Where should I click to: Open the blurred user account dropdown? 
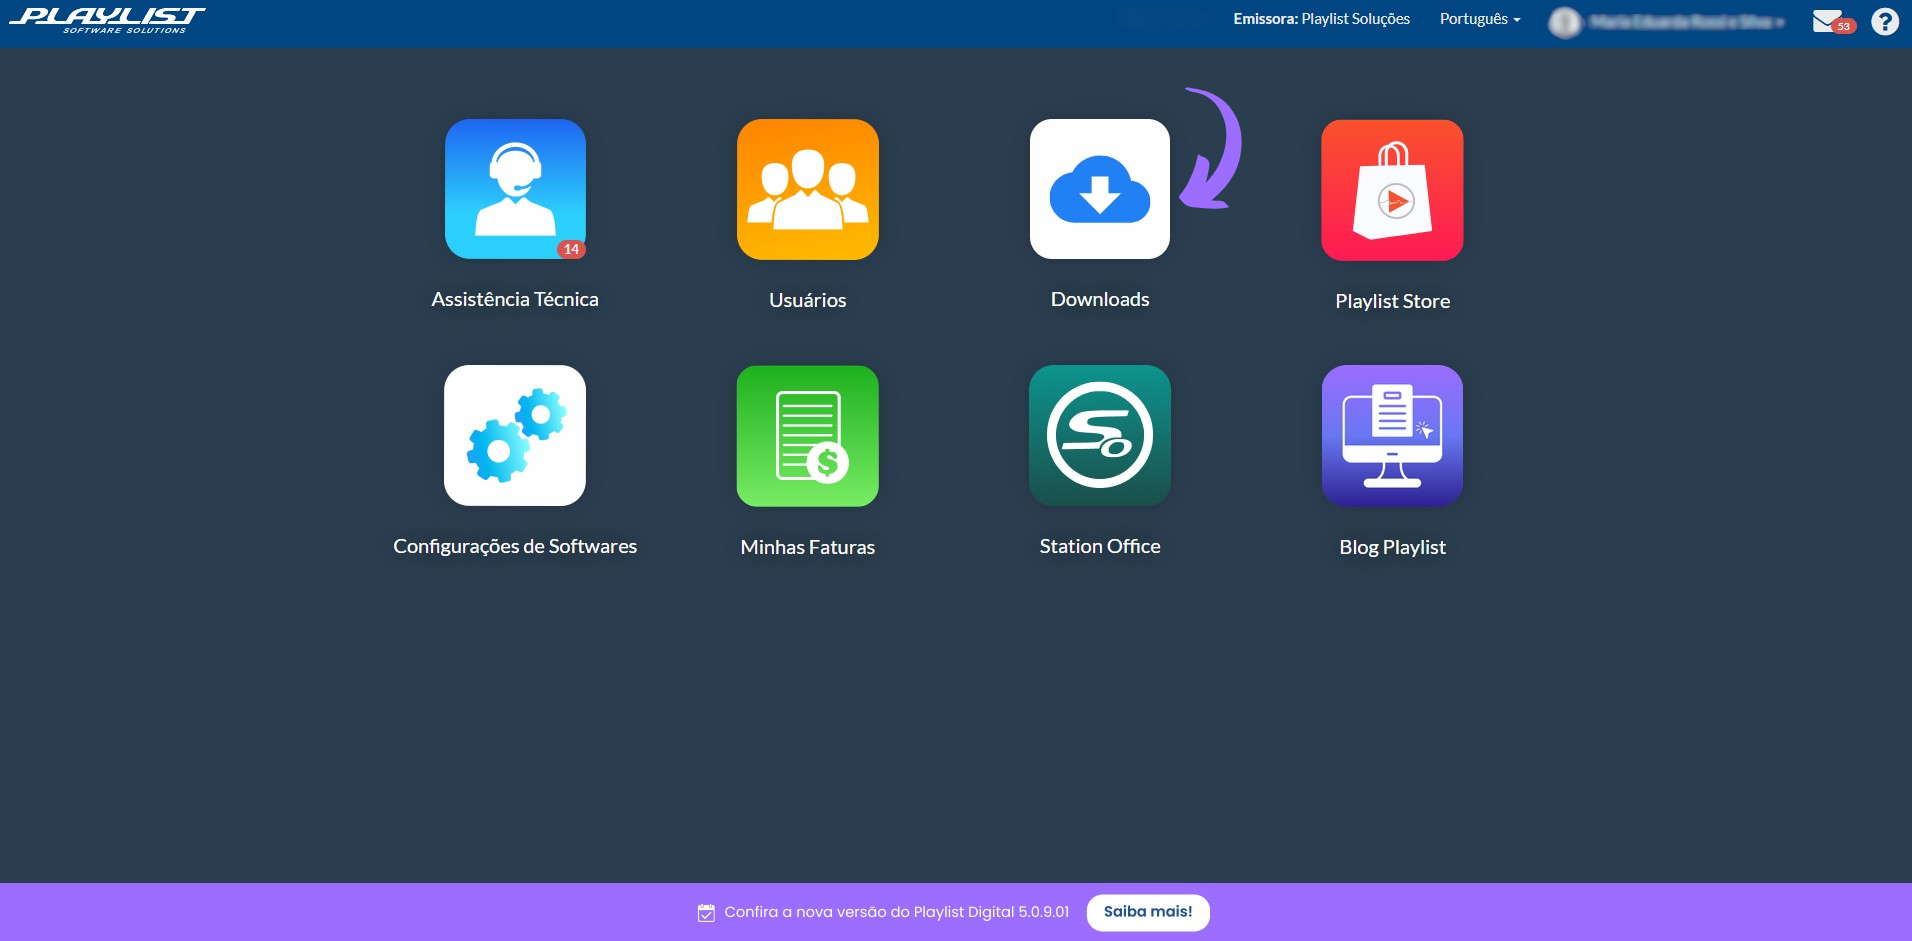coord(1668,21)
